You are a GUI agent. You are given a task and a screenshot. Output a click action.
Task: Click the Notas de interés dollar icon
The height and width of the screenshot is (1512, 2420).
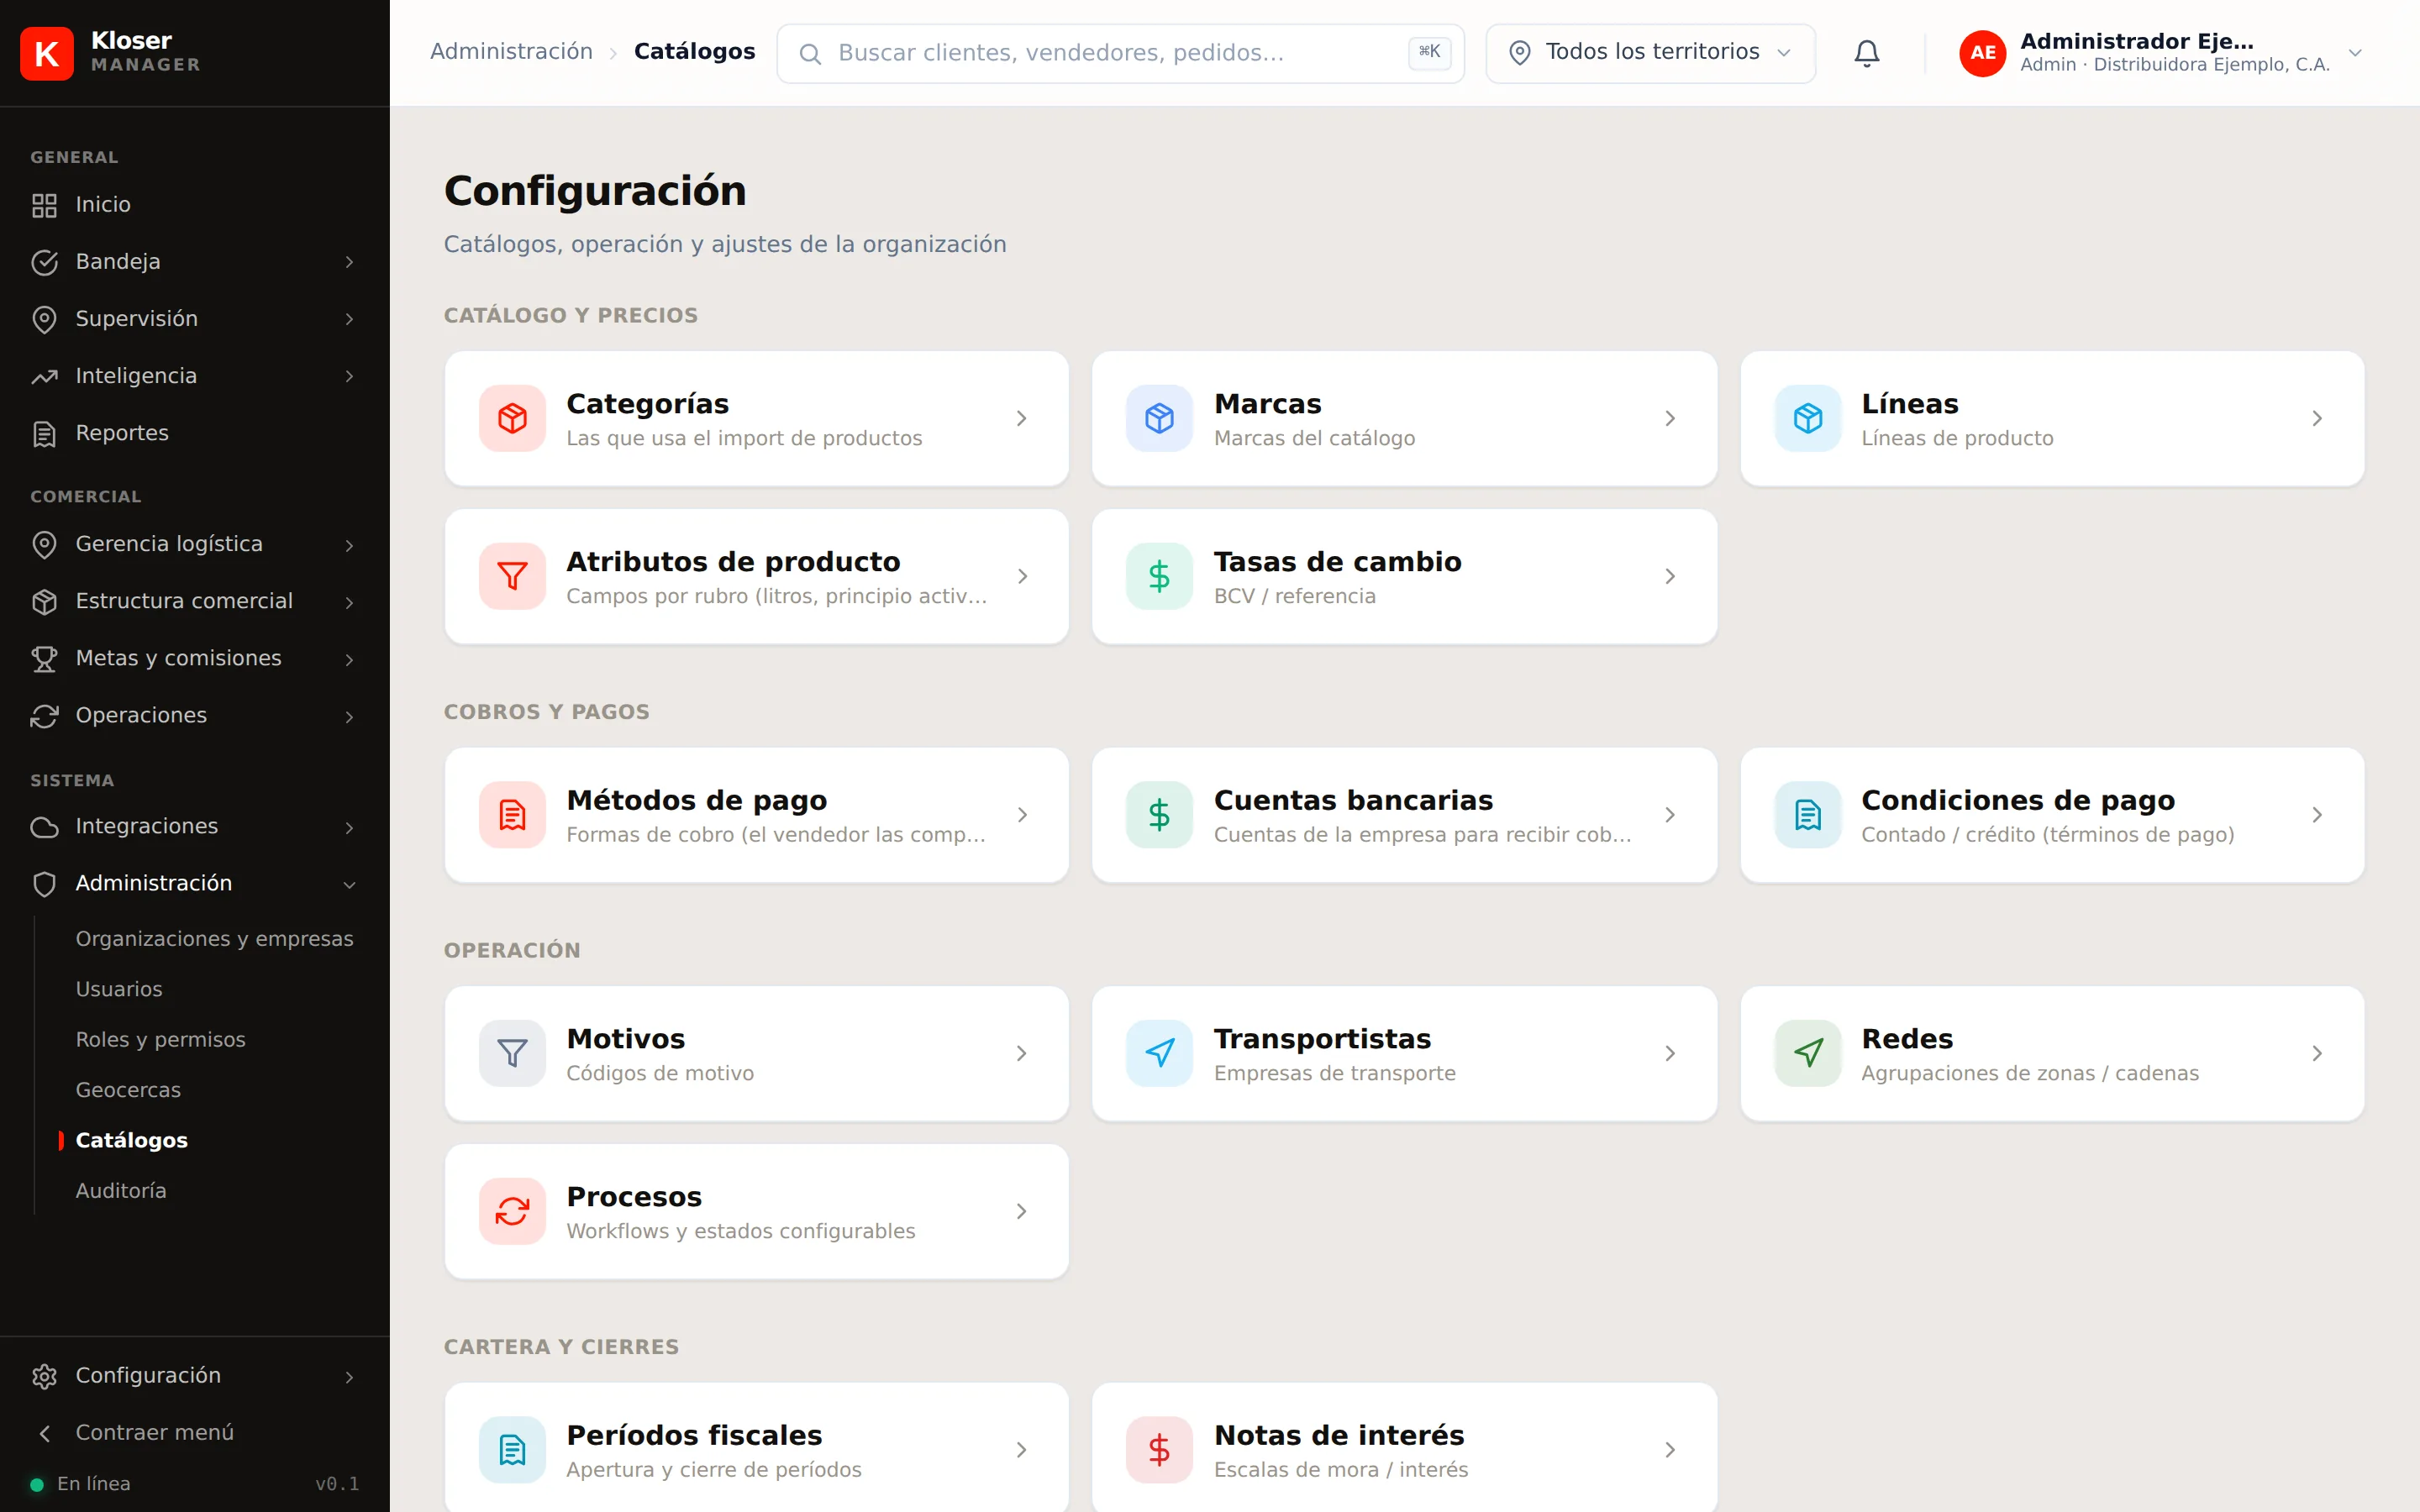[x=1159, y=1450]
